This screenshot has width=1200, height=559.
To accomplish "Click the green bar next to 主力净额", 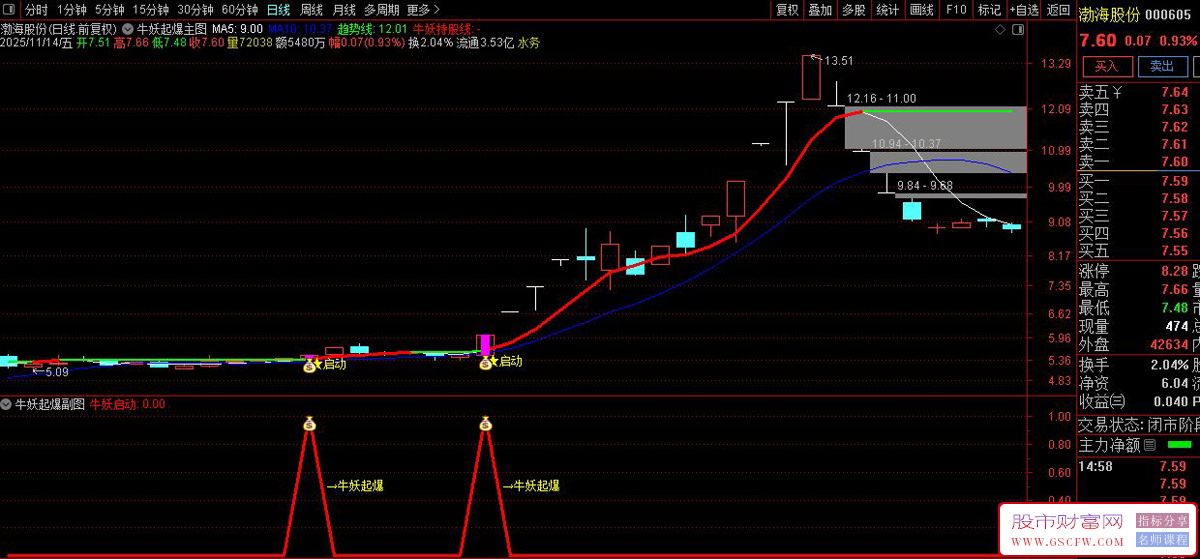I will [x=1180, y=444].
